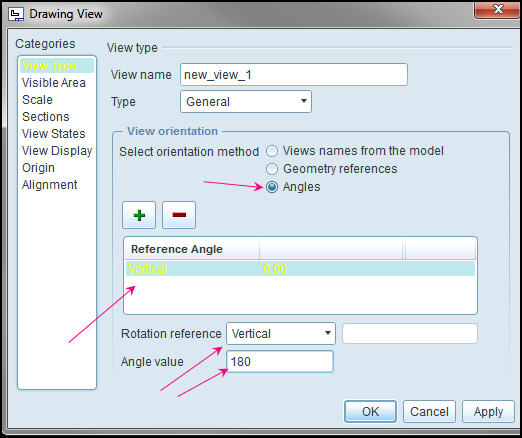This screenshot has height=438, width=522.
Task: Click the empty field beside Rotation reference
Action: click(x=410, y=333)
